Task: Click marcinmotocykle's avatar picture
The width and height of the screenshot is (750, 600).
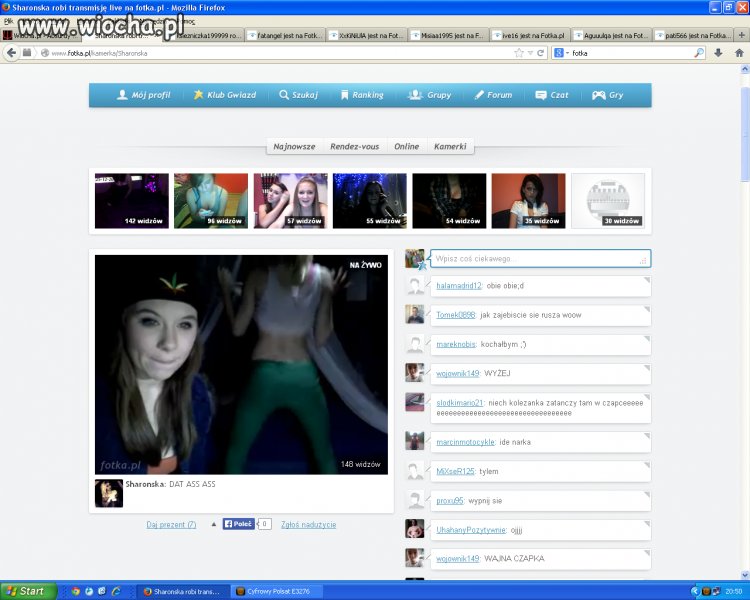Action: pyautogui.click(x=415, y=441)
